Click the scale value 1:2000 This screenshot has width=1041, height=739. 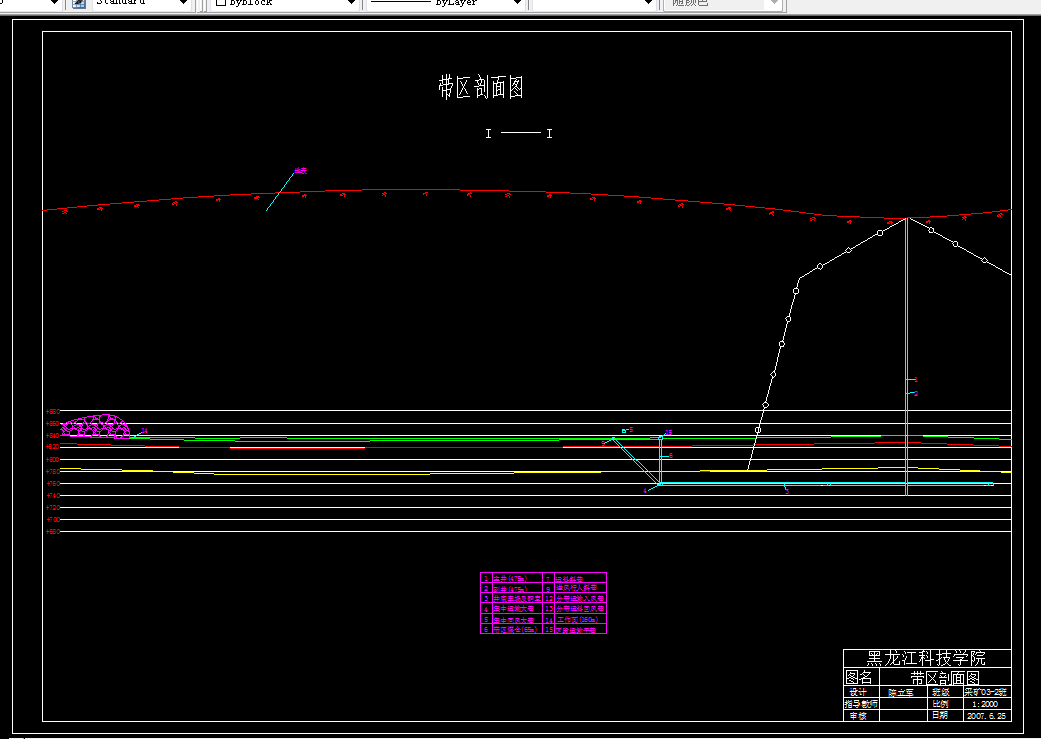click(985, 704)
